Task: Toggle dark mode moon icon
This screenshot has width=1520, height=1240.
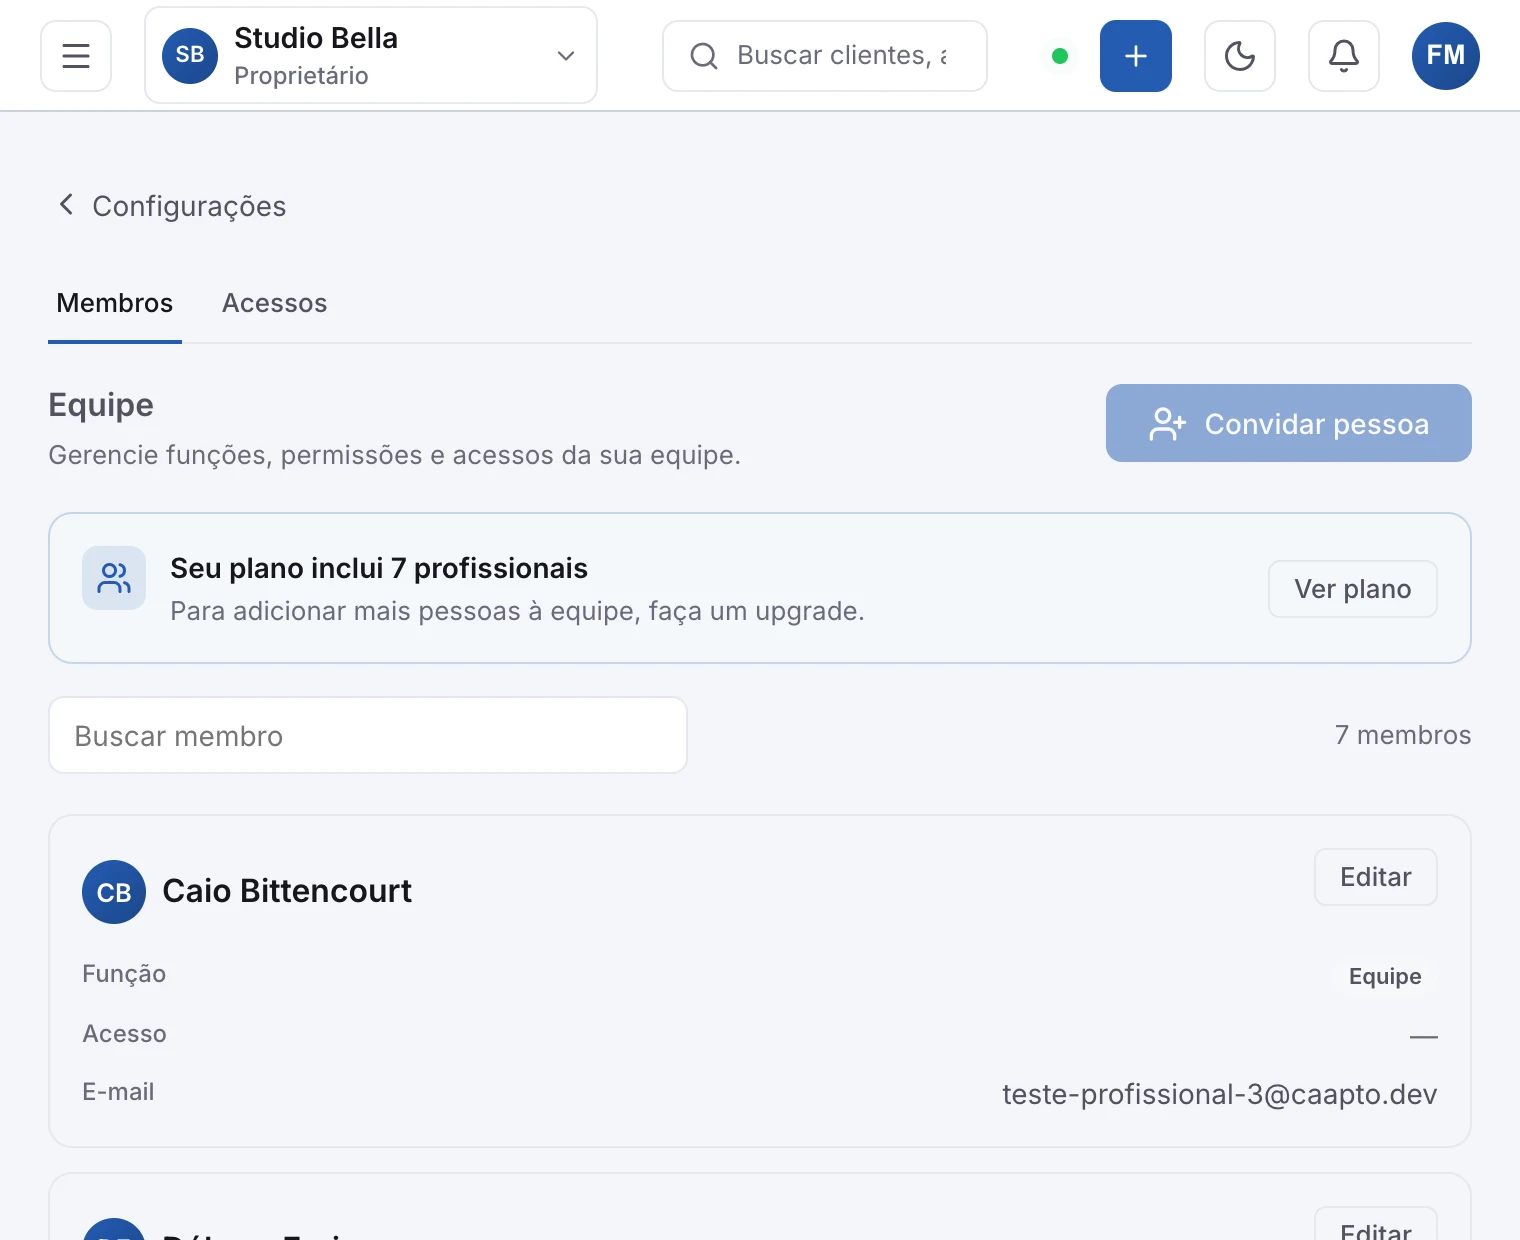Action: coord(1240,56)
